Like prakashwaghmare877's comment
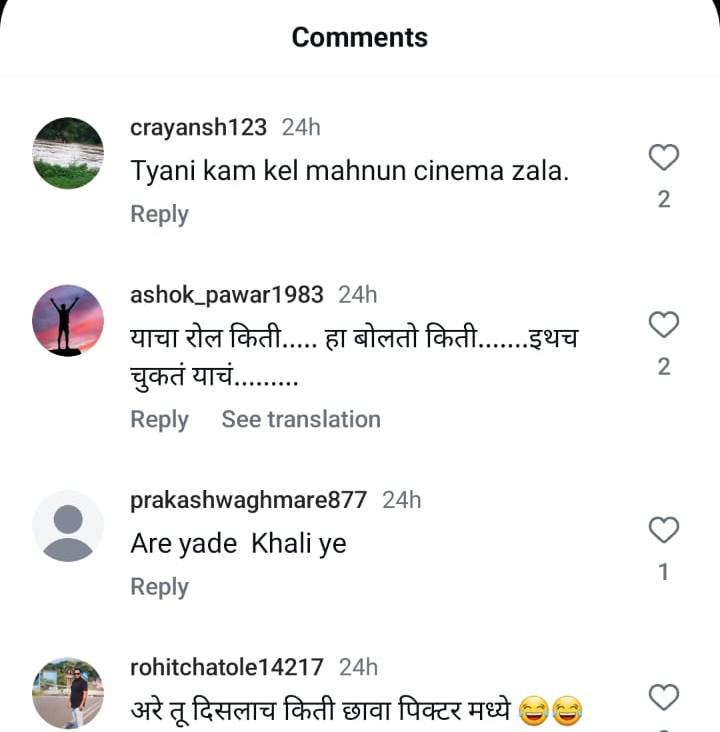 pyautogui.click(x=664, y=529)
